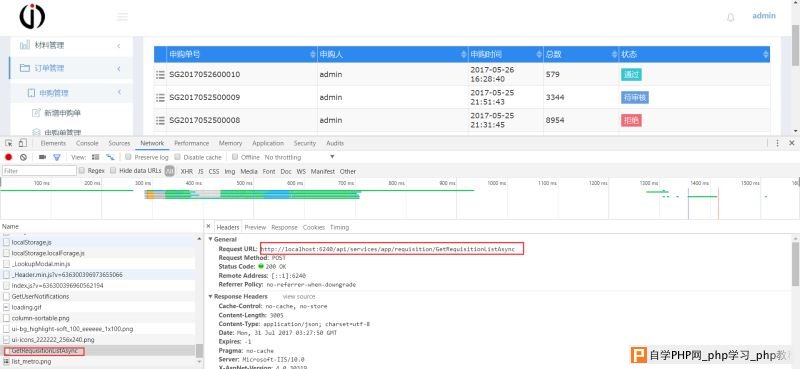Tick Hide data URLs checkbox
This screenshot has width=800, height=369.
point(113,171)
